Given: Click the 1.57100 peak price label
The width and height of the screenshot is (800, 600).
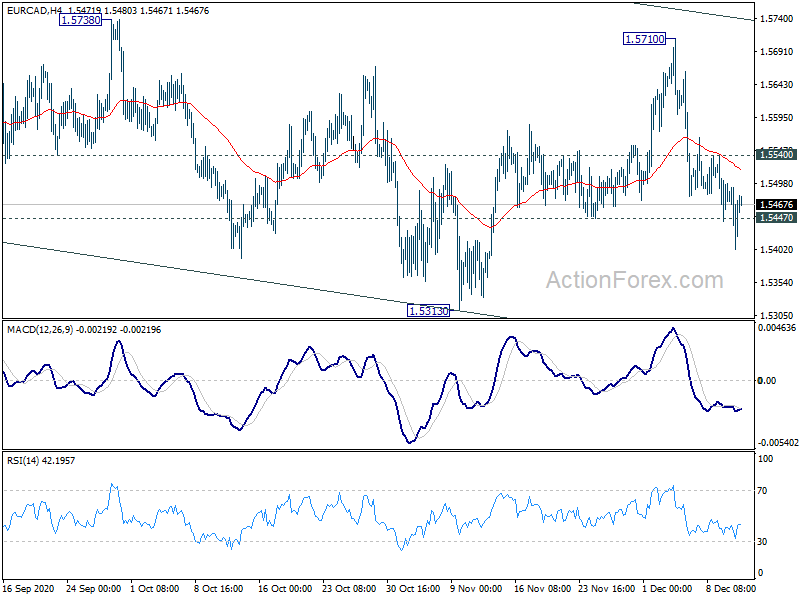Looking at the screenshot, I should [644, 39].
